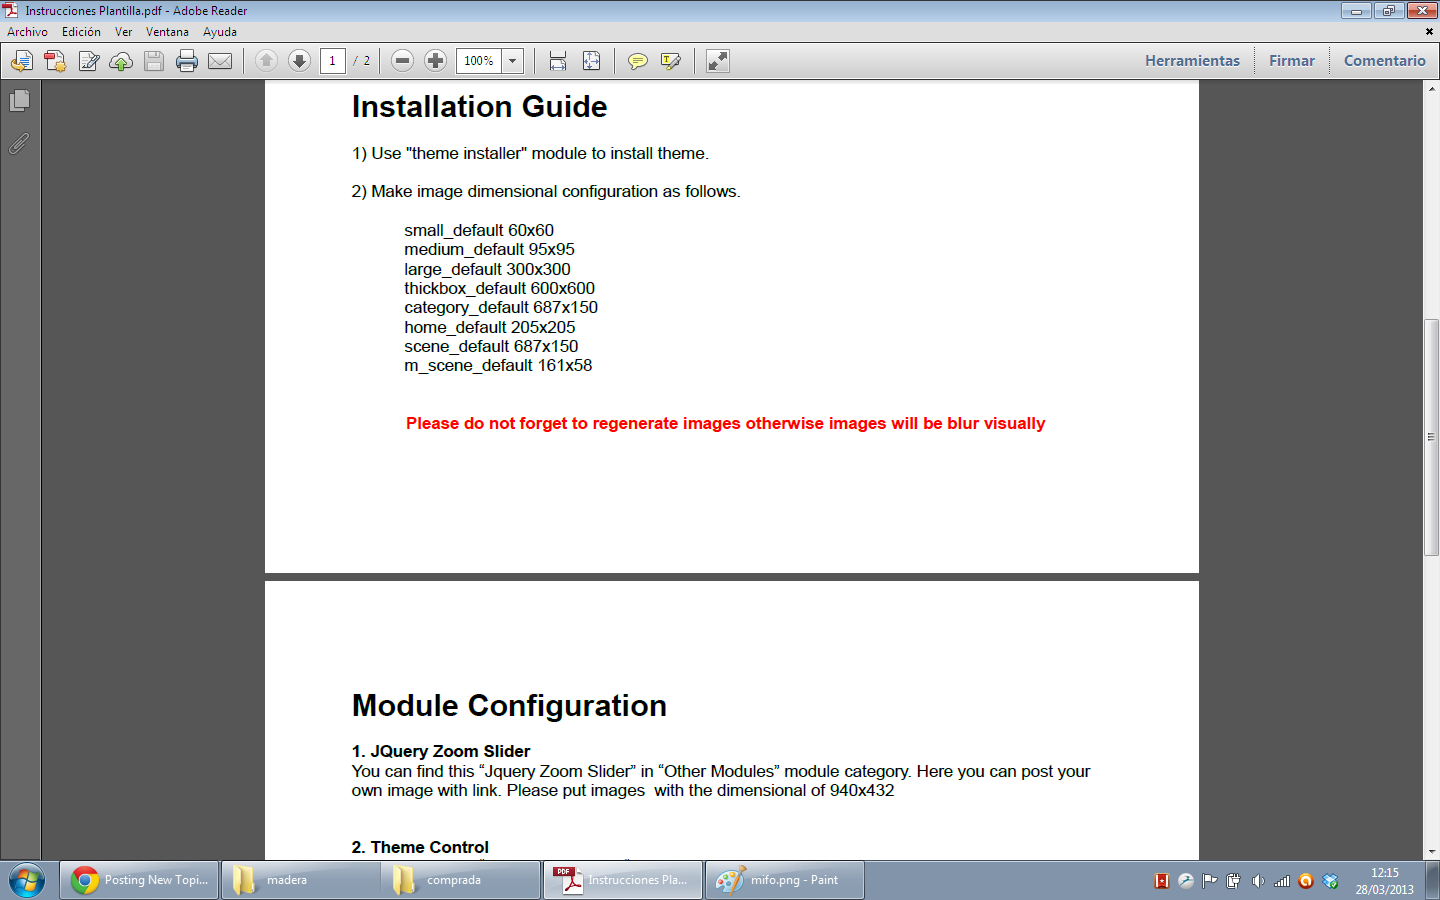Click the Windows Start button

click(27, 881)
